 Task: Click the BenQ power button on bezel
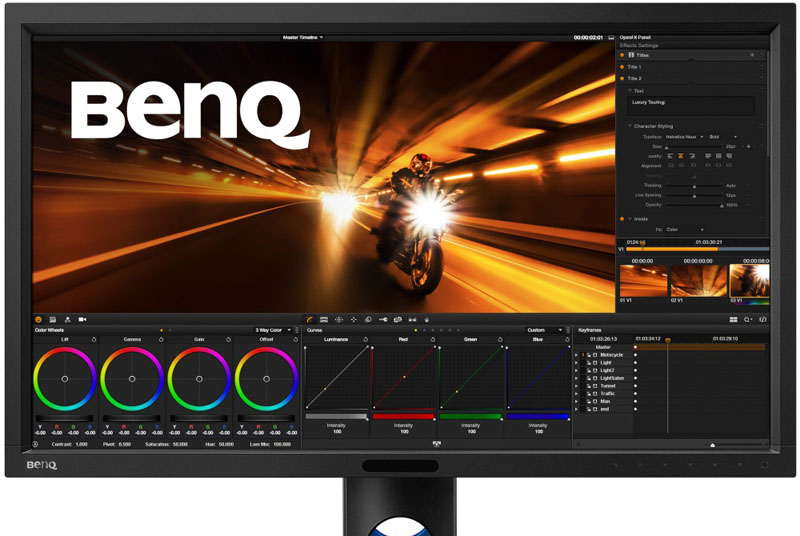coord(764,465)
